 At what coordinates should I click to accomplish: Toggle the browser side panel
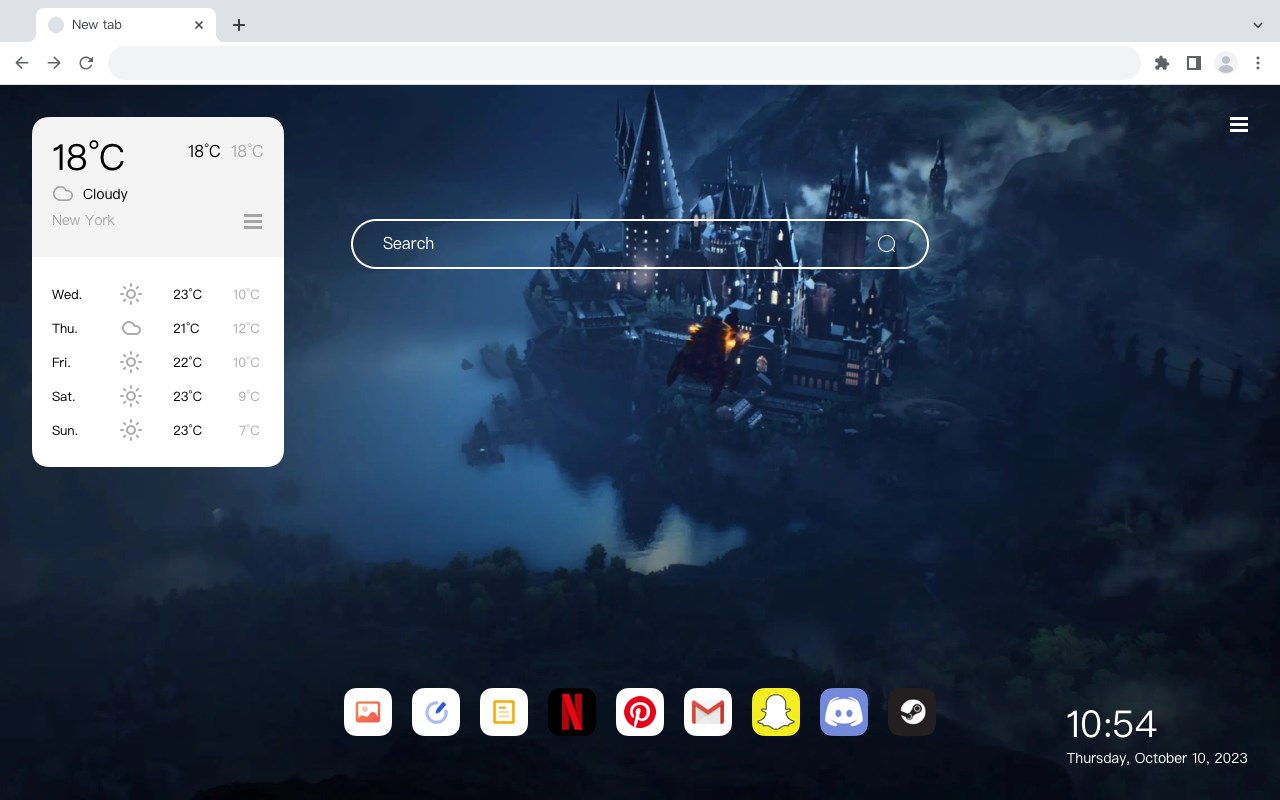point(1193,63)
